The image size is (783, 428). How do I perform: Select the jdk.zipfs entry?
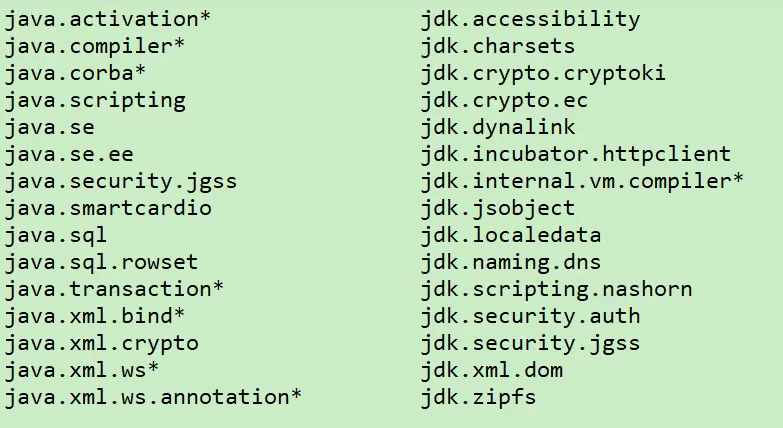pos(478,397)
